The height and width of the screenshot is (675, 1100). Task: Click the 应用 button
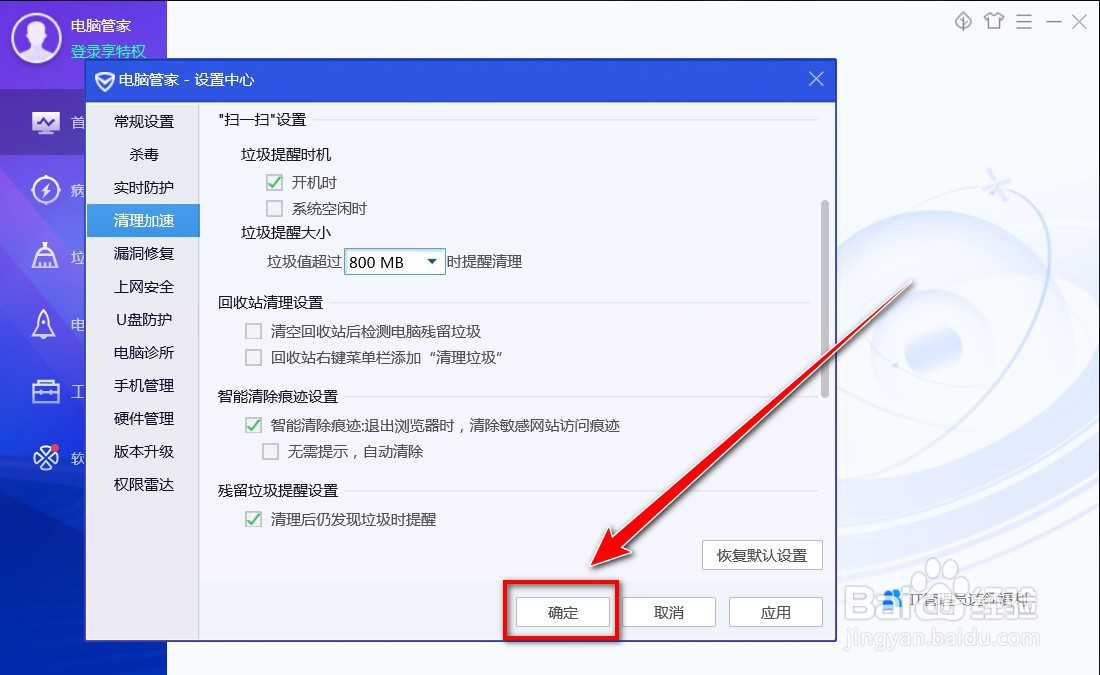click(776, 613)
